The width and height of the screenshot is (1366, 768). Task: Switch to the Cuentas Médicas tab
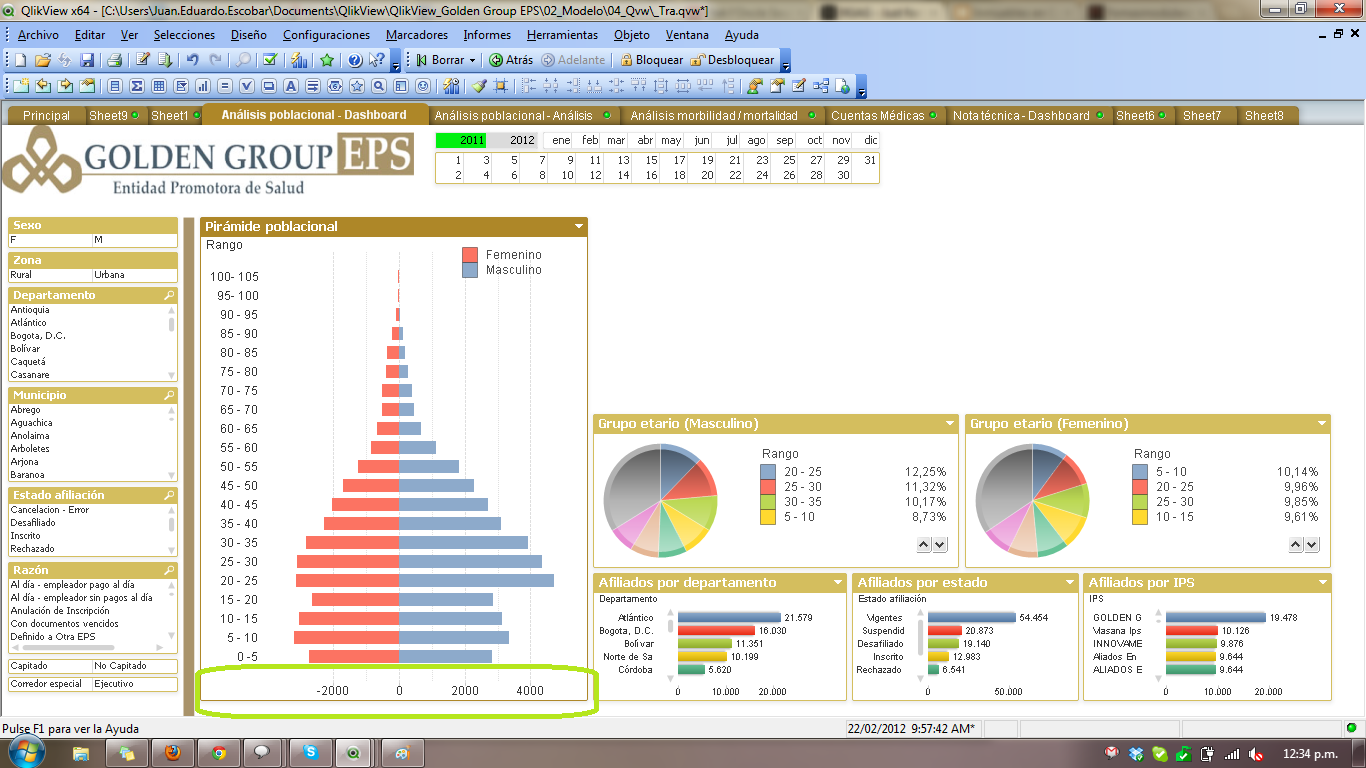tap(877, 116)
